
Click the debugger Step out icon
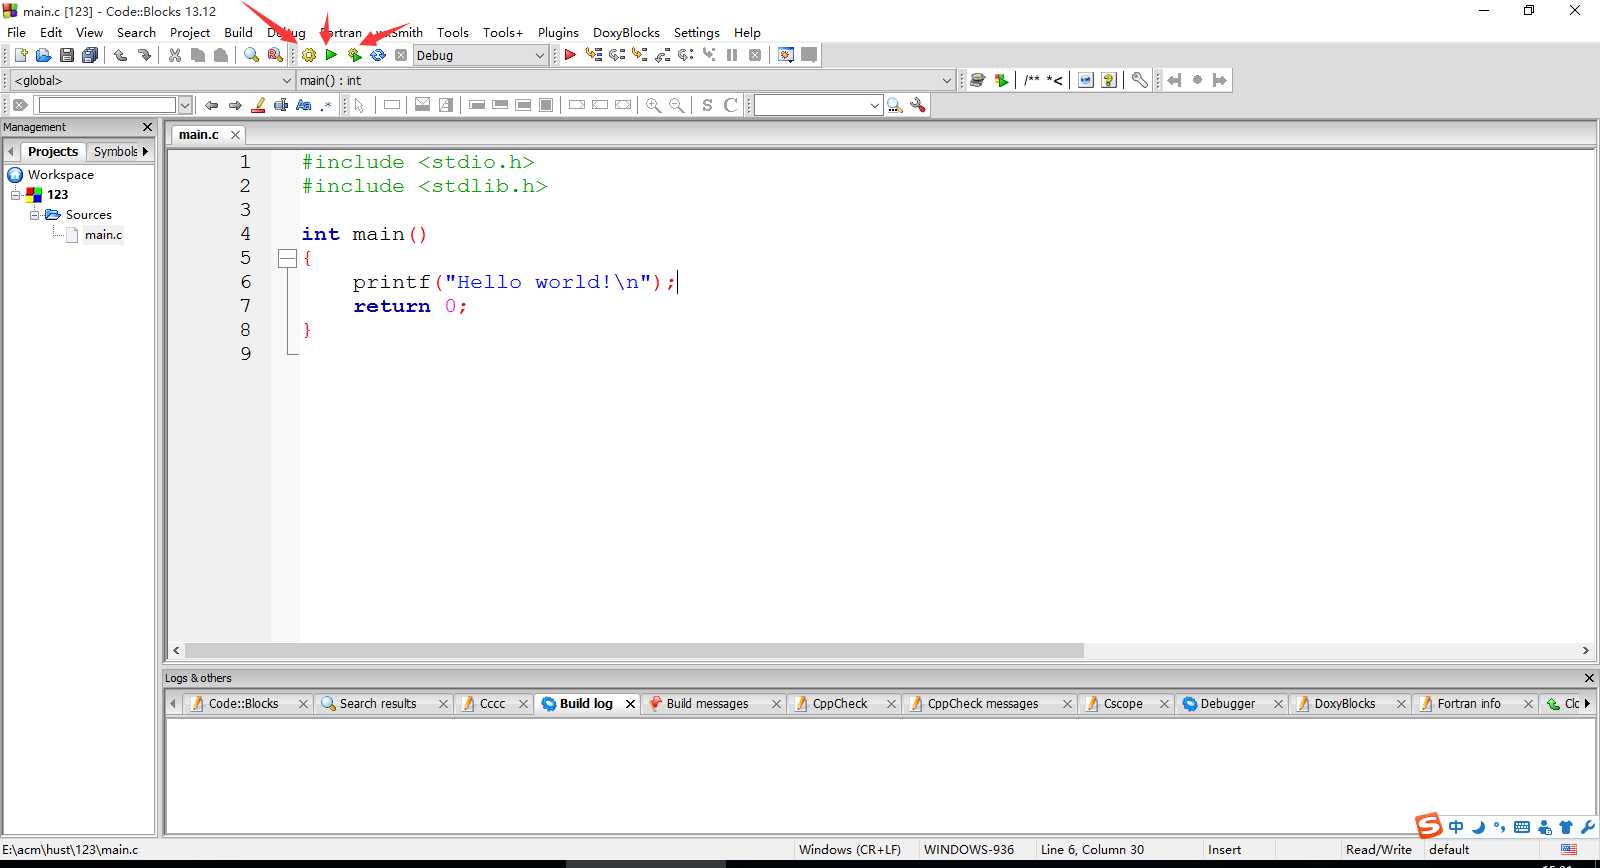coord(663,55)
